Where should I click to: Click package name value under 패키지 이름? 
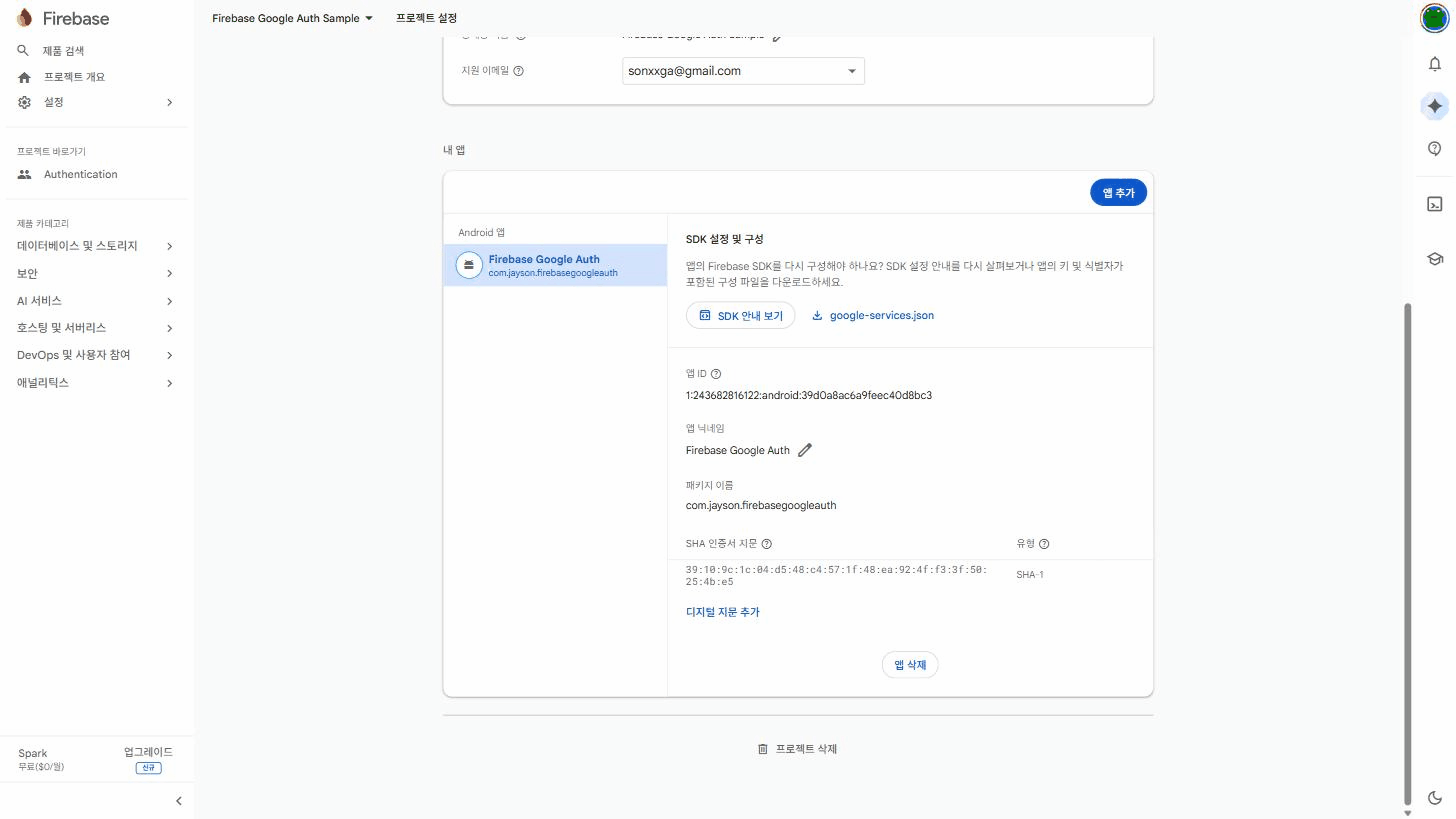tap(761, 506)
